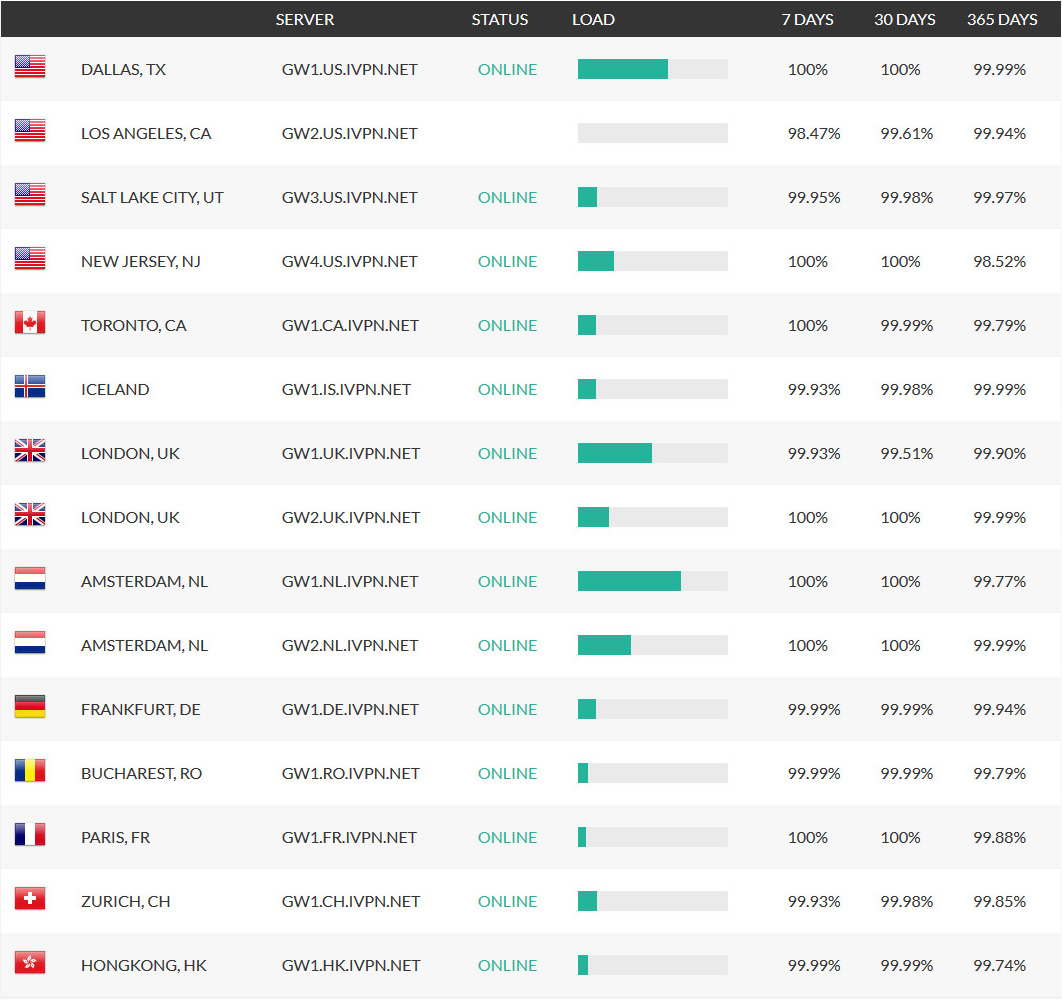The width and height of the screenshot is (1062, 1000).
Task: Click the Iceland flag icon
Action: pos(30,386)
